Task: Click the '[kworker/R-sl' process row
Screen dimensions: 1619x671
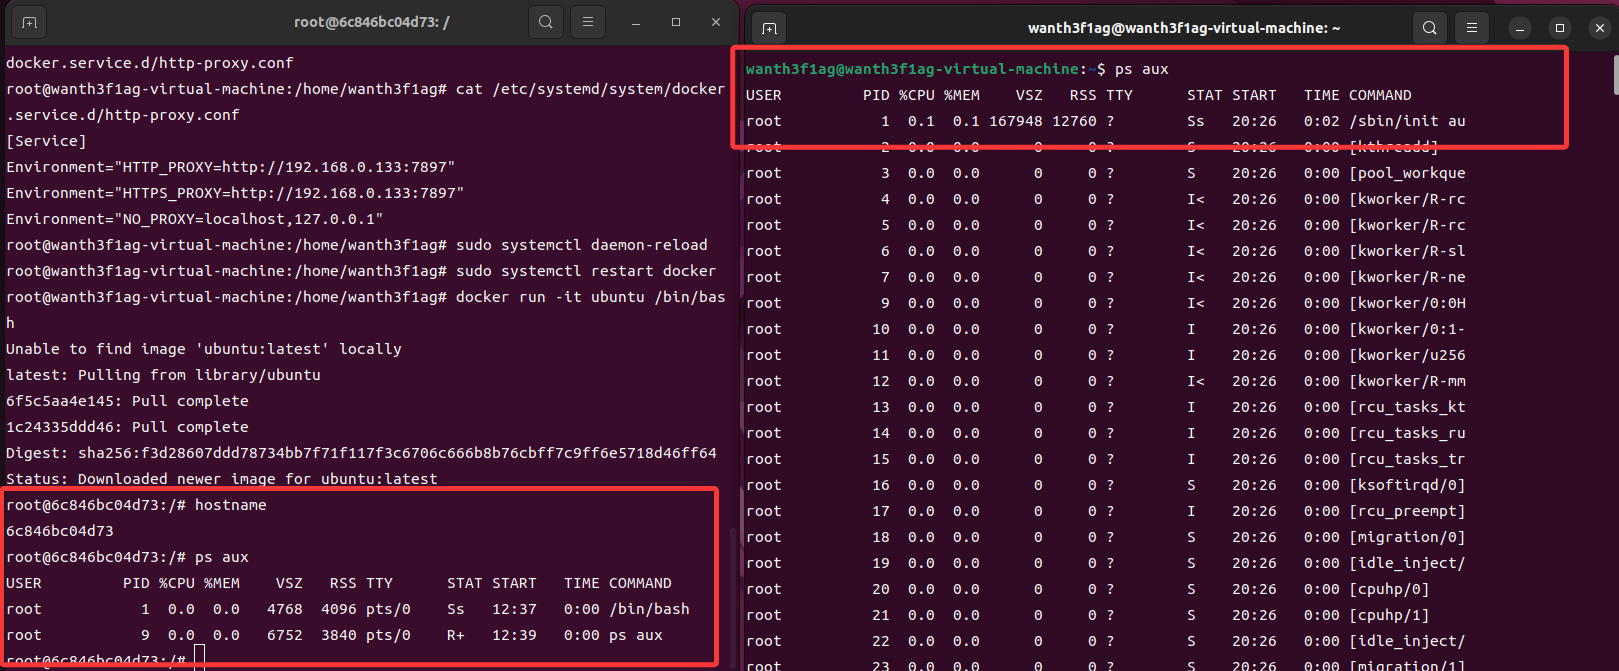Action: (1106, 251)
